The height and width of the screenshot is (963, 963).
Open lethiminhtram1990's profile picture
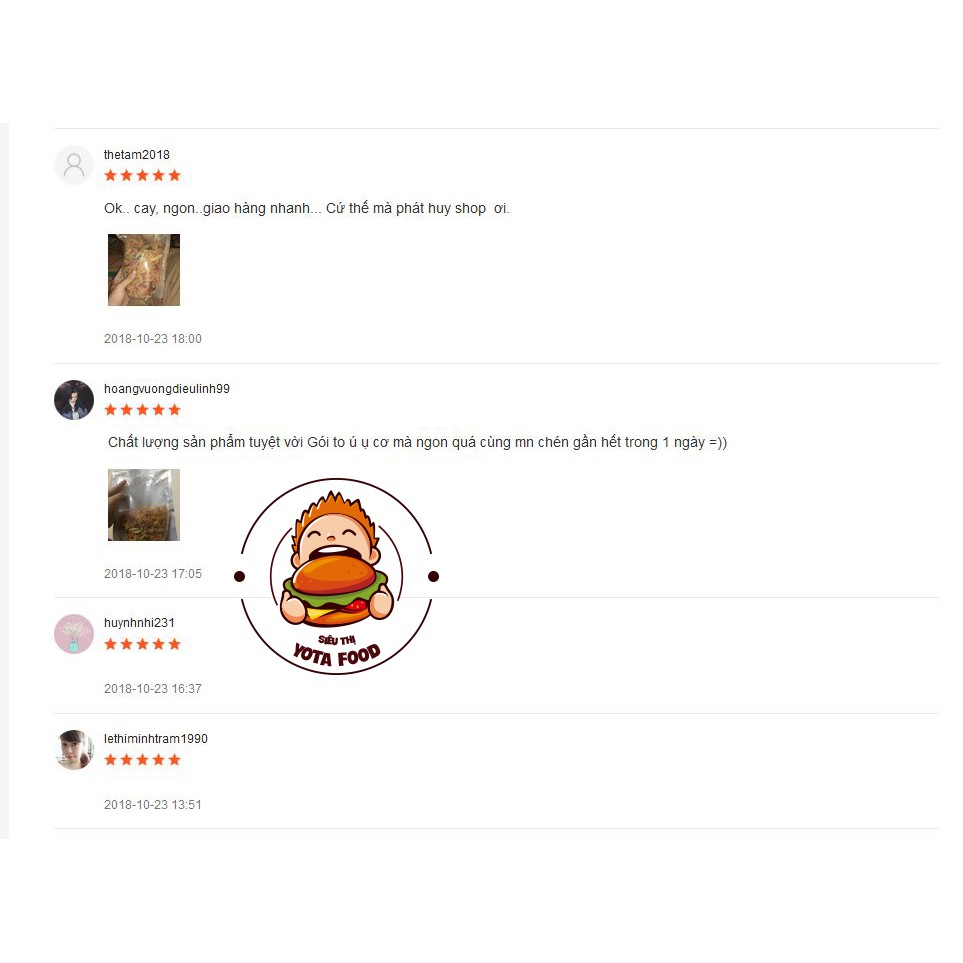[74, 750]
